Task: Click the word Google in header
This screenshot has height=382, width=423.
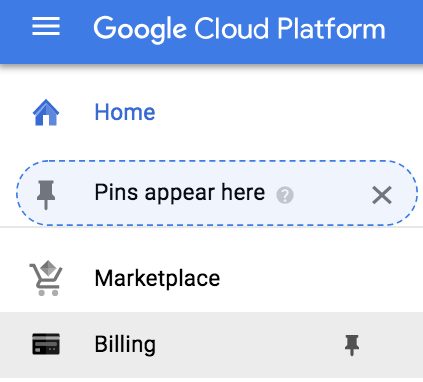Action: coord(140,29)
